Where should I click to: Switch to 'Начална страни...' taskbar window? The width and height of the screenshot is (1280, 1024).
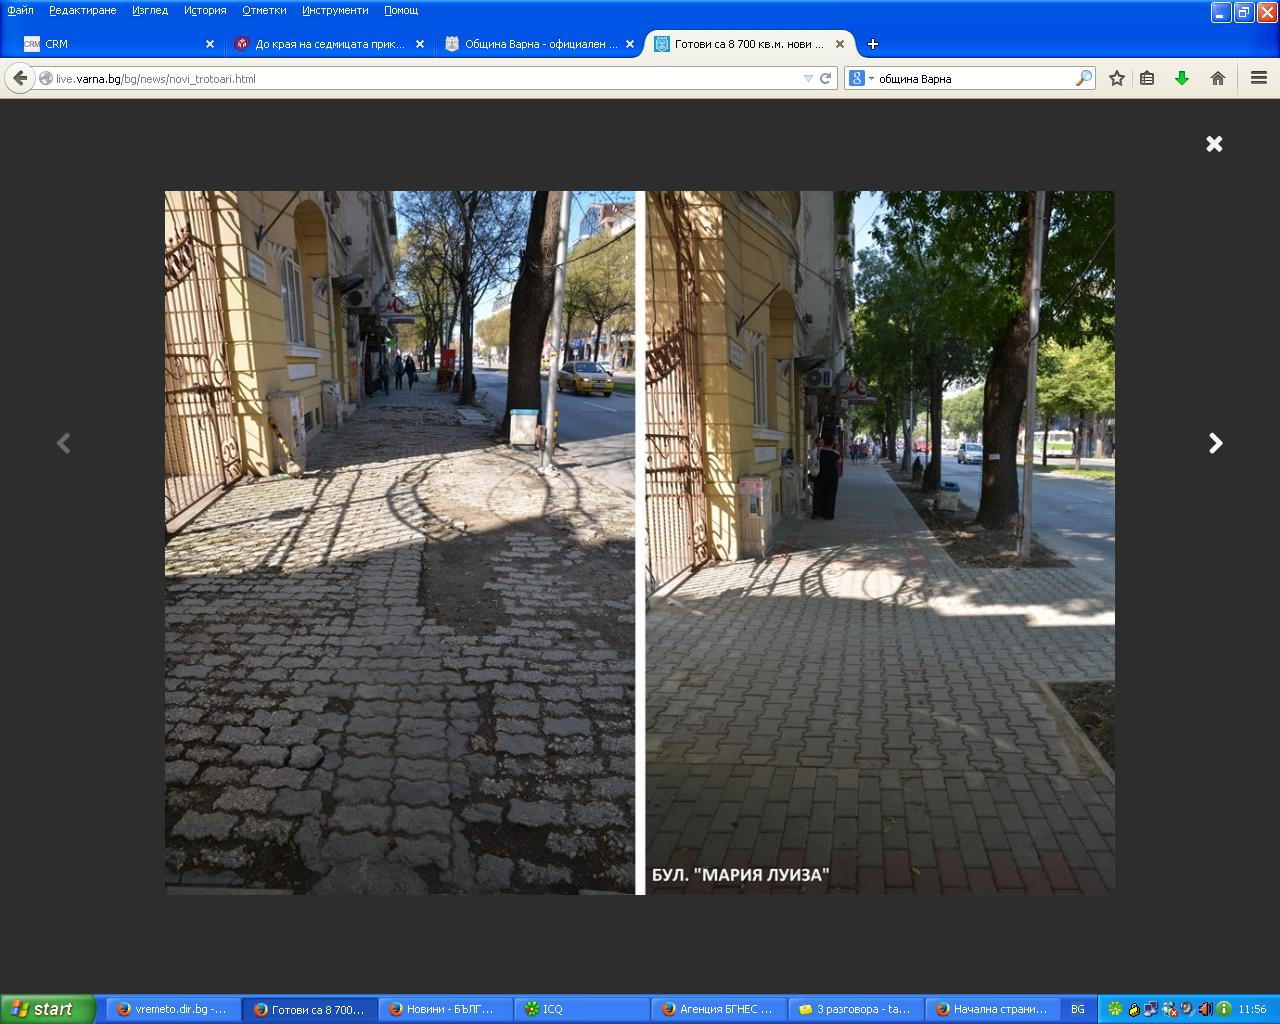pos(991,1009)
